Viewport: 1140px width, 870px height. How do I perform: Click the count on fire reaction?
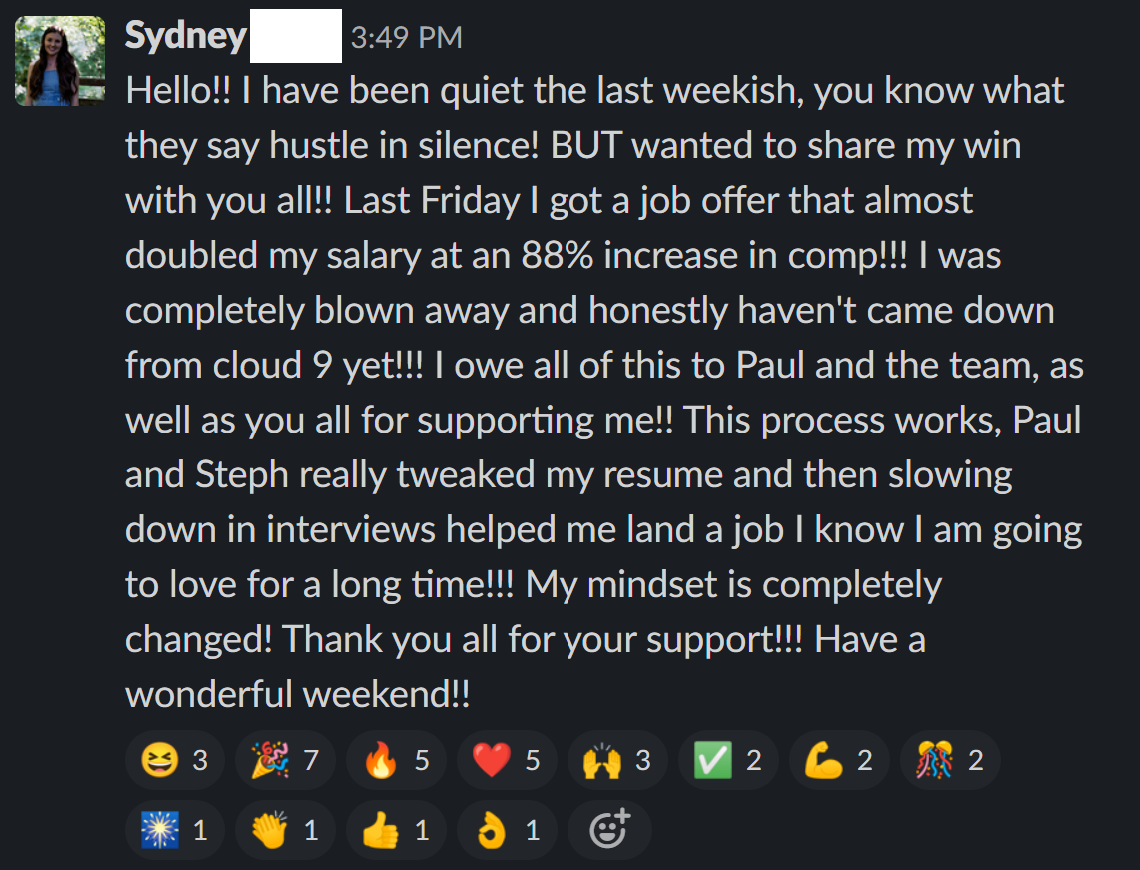[422, 761]
